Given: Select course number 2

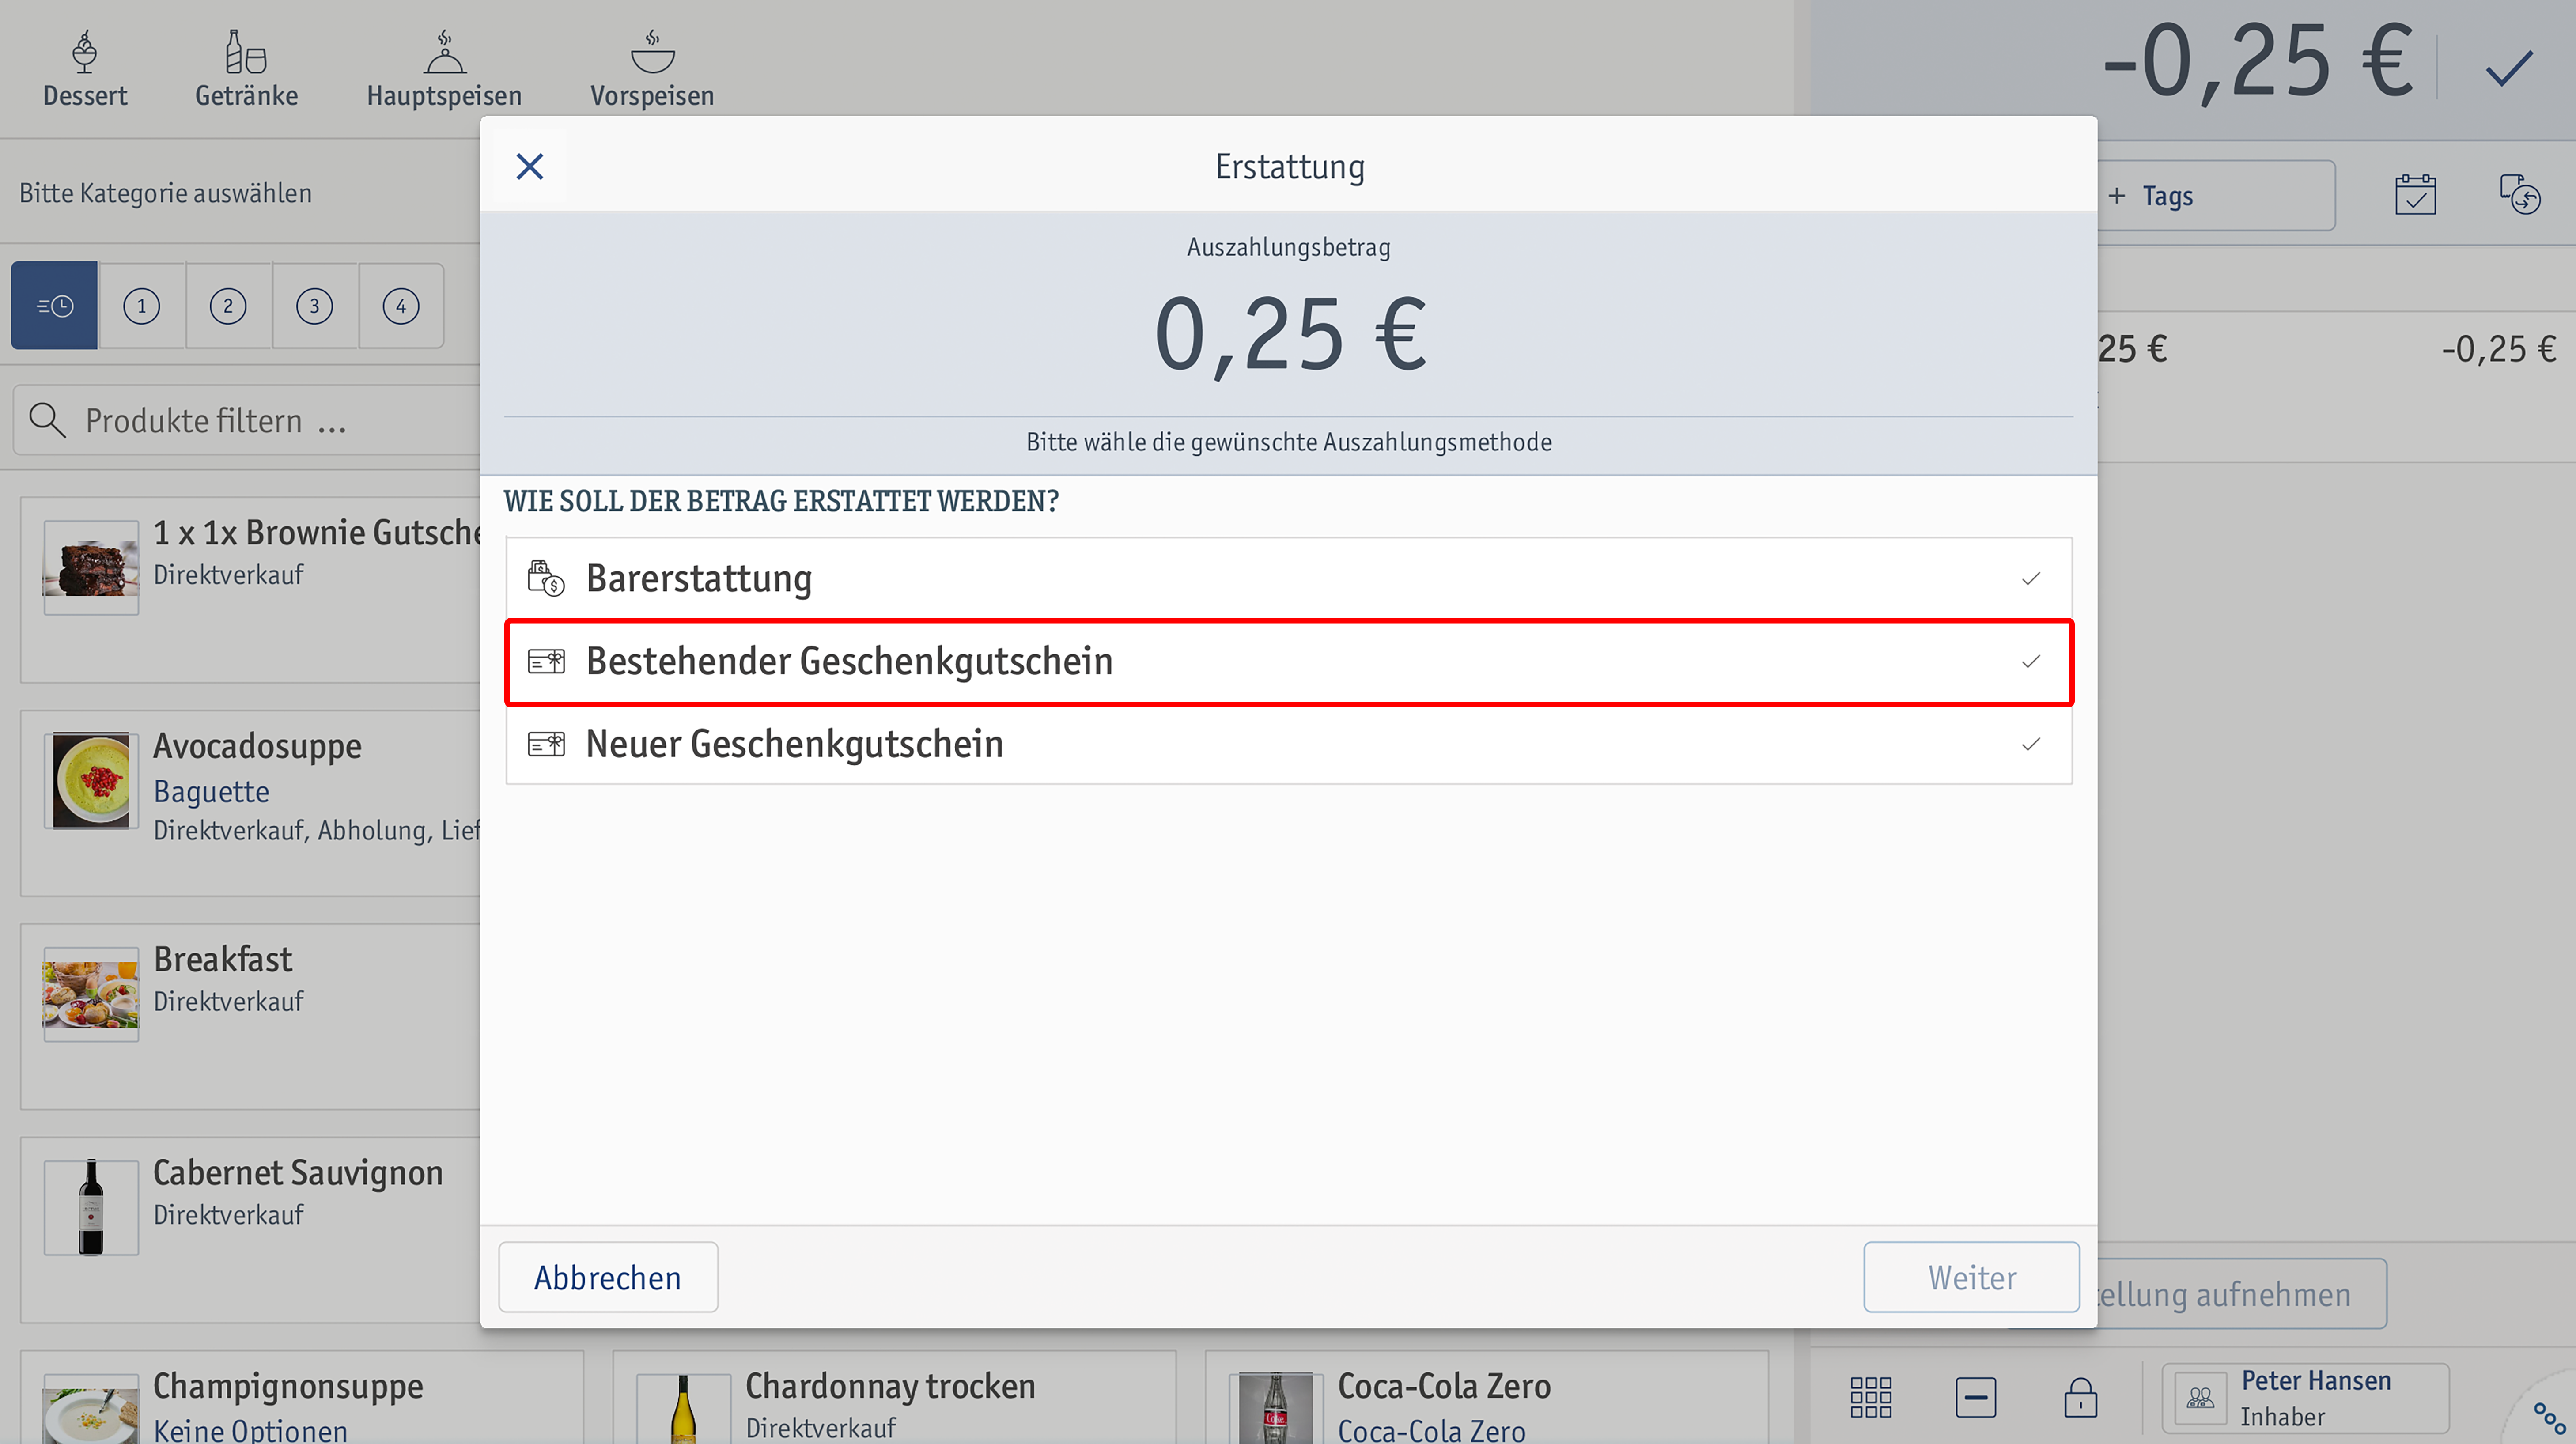Looking at the screenshot, I should 228,305.
